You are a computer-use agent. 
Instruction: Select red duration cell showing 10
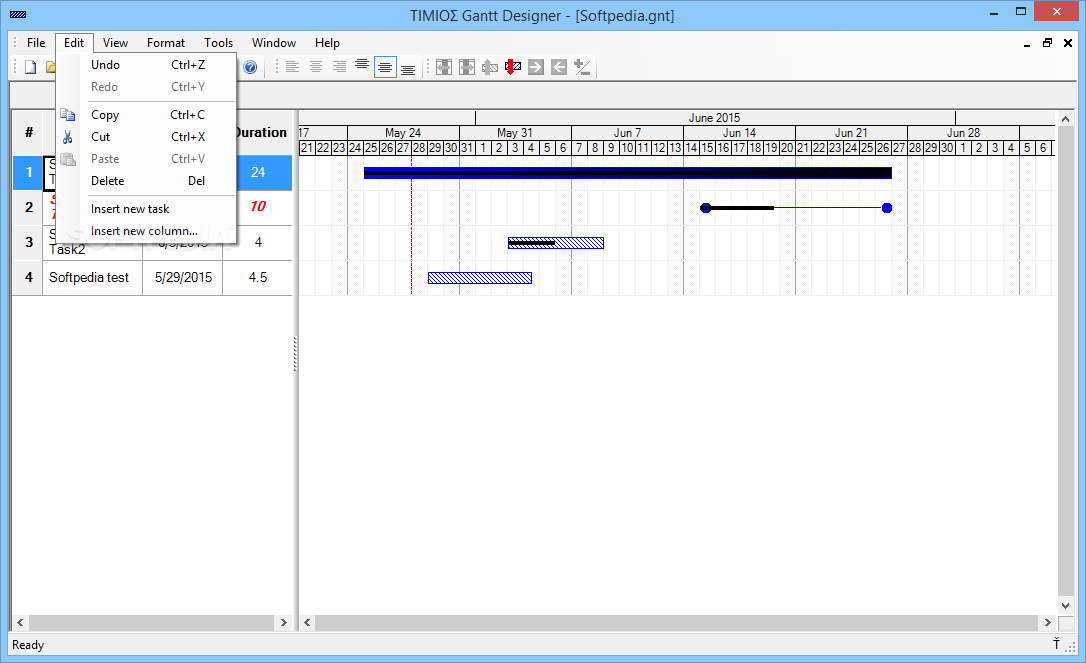click(x=258, y=207)
